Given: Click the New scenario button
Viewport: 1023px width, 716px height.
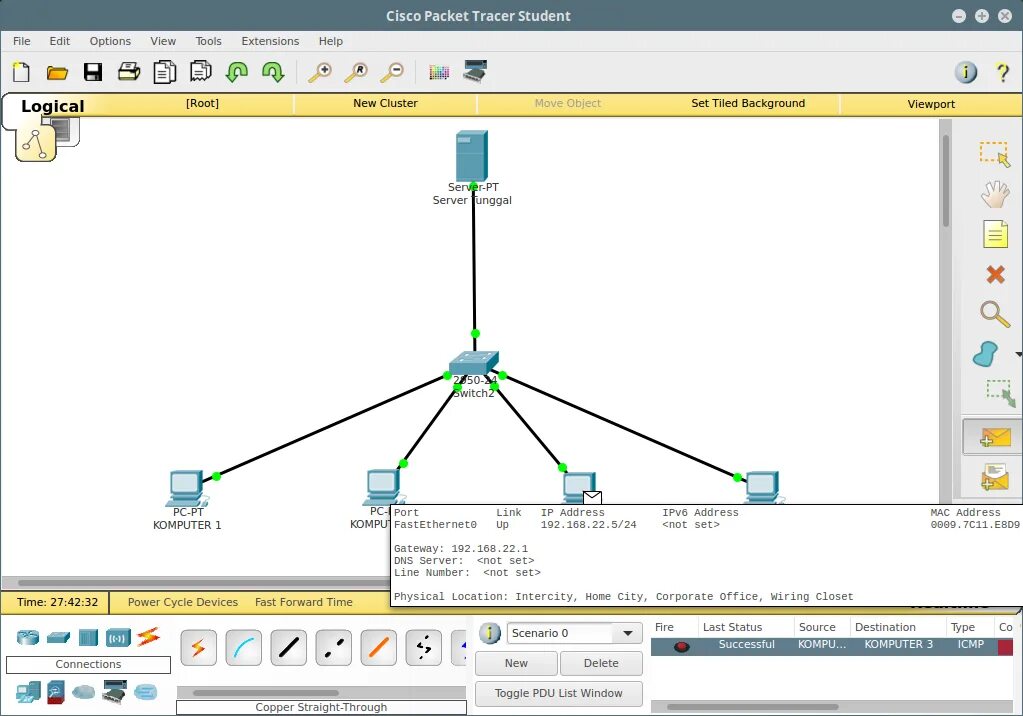Looking at the screenshot, I should (x=516, y=663).
